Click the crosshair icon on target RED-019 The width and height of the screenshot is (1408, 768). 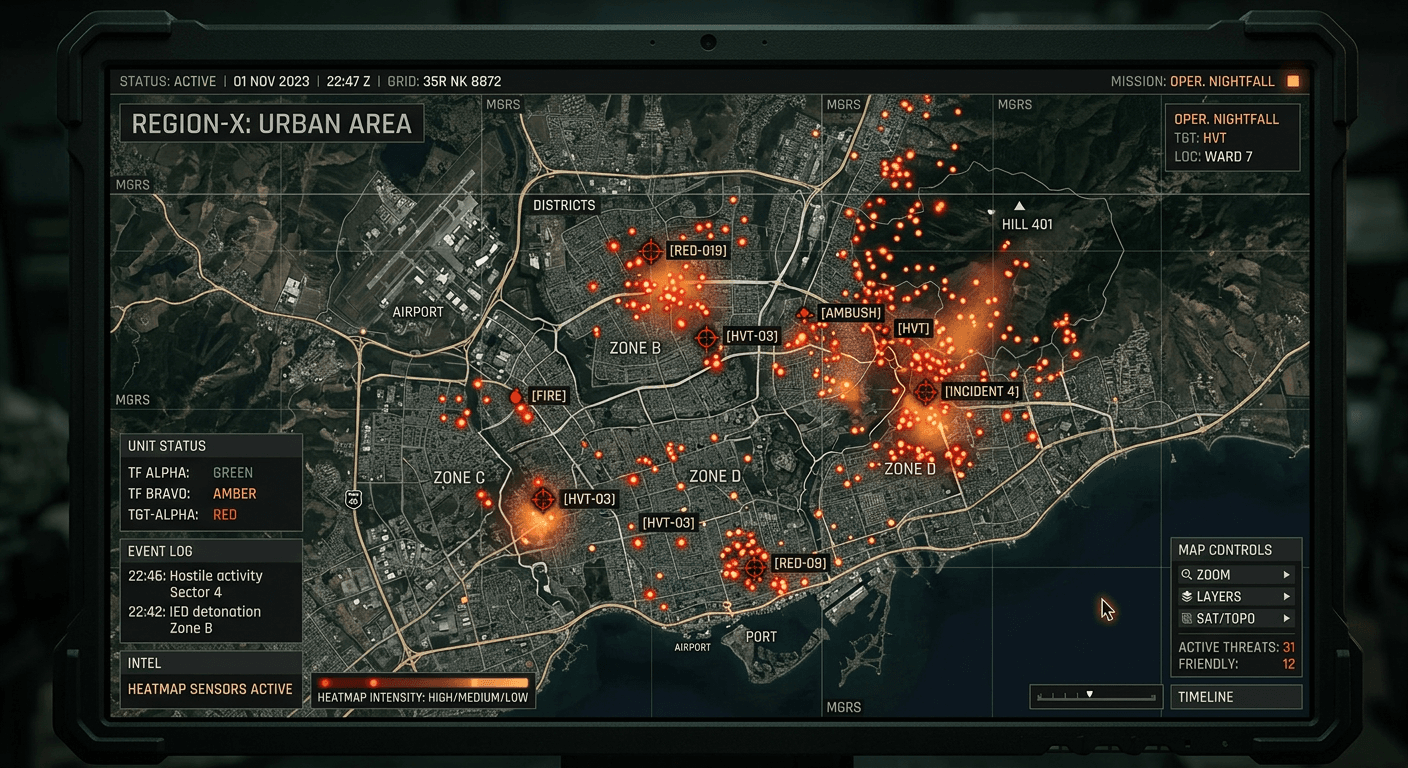click(x=650, y=251)
